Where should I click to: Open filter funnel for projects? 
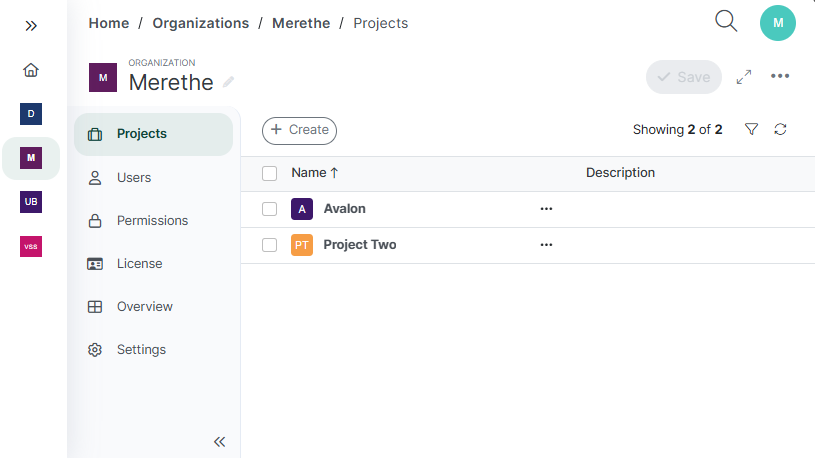[x=751, y=129]
